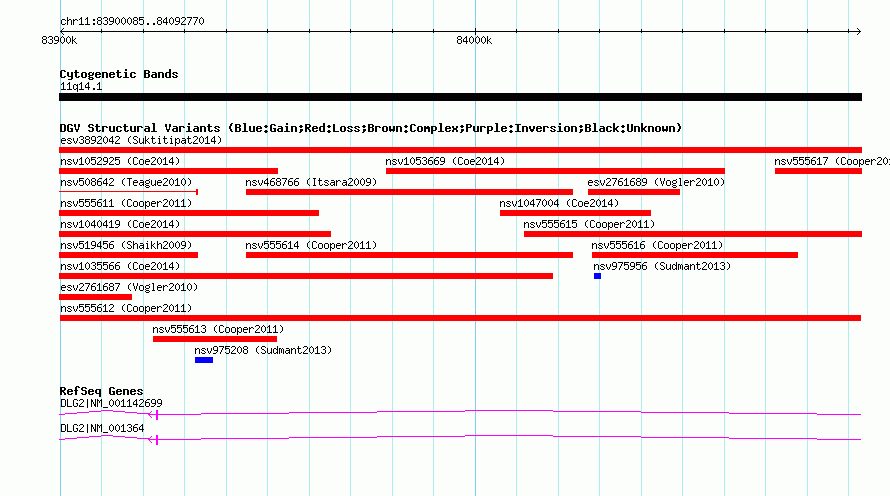Click the DLG2|NM_001364 gene label
Viewport: 890px width, 496px height.
tap(102, 428)
